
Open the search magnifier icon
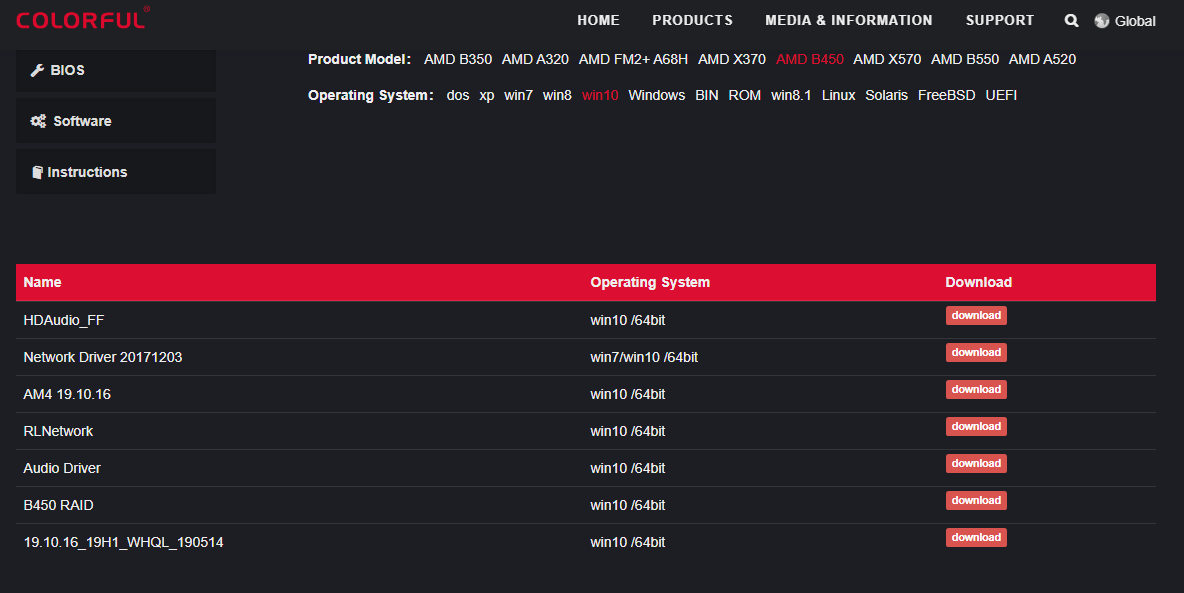click(x=1072, y=20)
